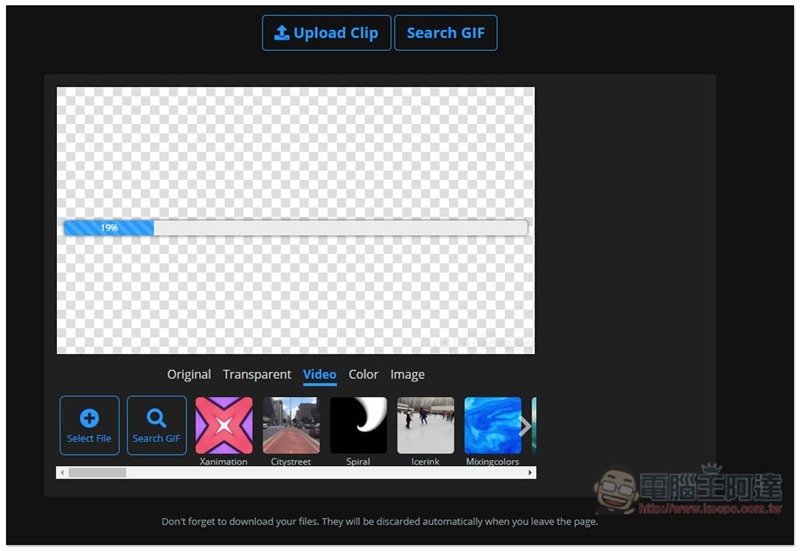Viewport: 800px width, 551px height.
Task: Click the Select File plus tile
Action: click(89, 425)
